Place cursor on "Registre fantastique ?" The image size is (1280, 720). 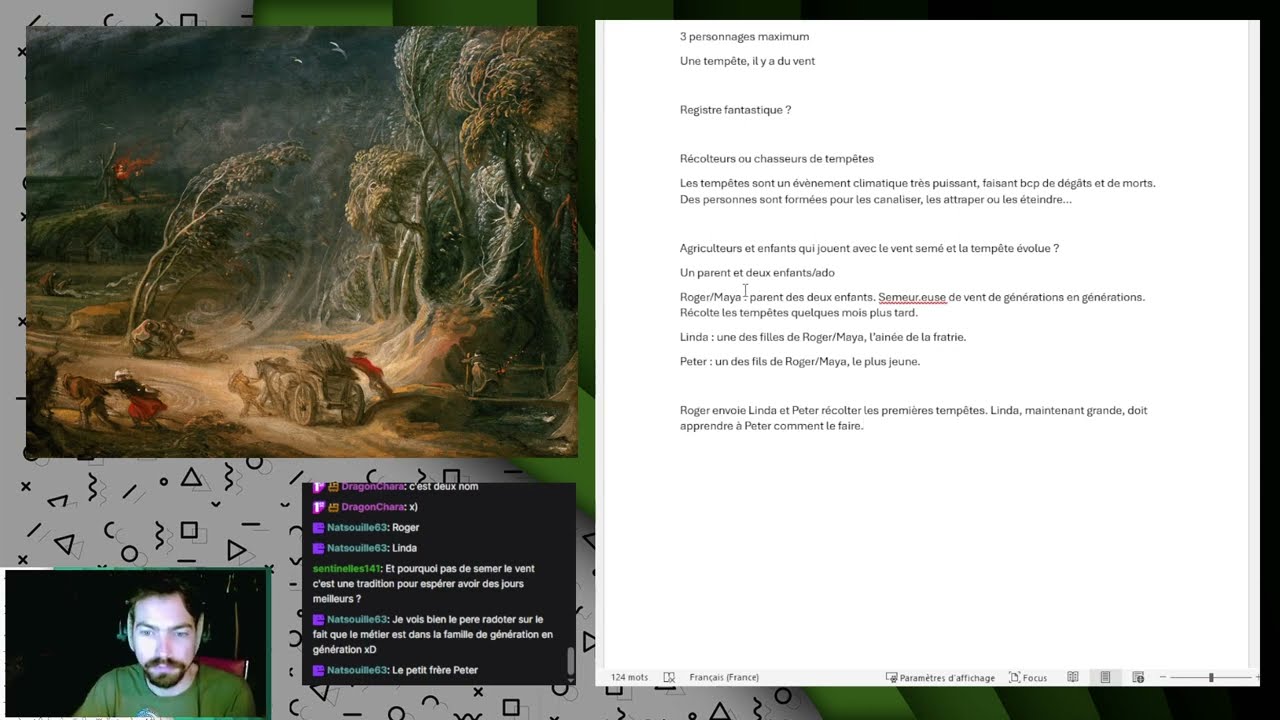coord(735,110)
